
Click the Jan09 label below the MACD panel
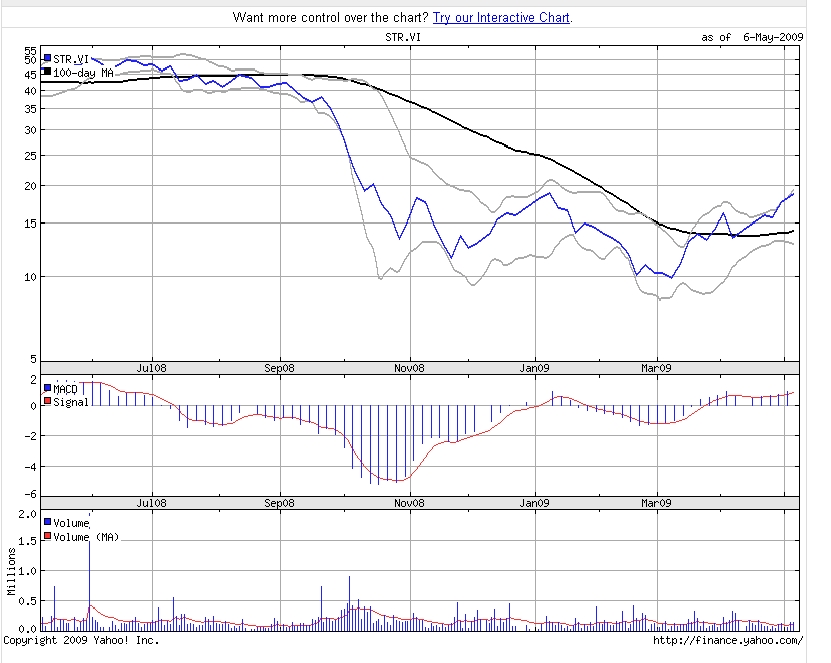coord(534,503)
